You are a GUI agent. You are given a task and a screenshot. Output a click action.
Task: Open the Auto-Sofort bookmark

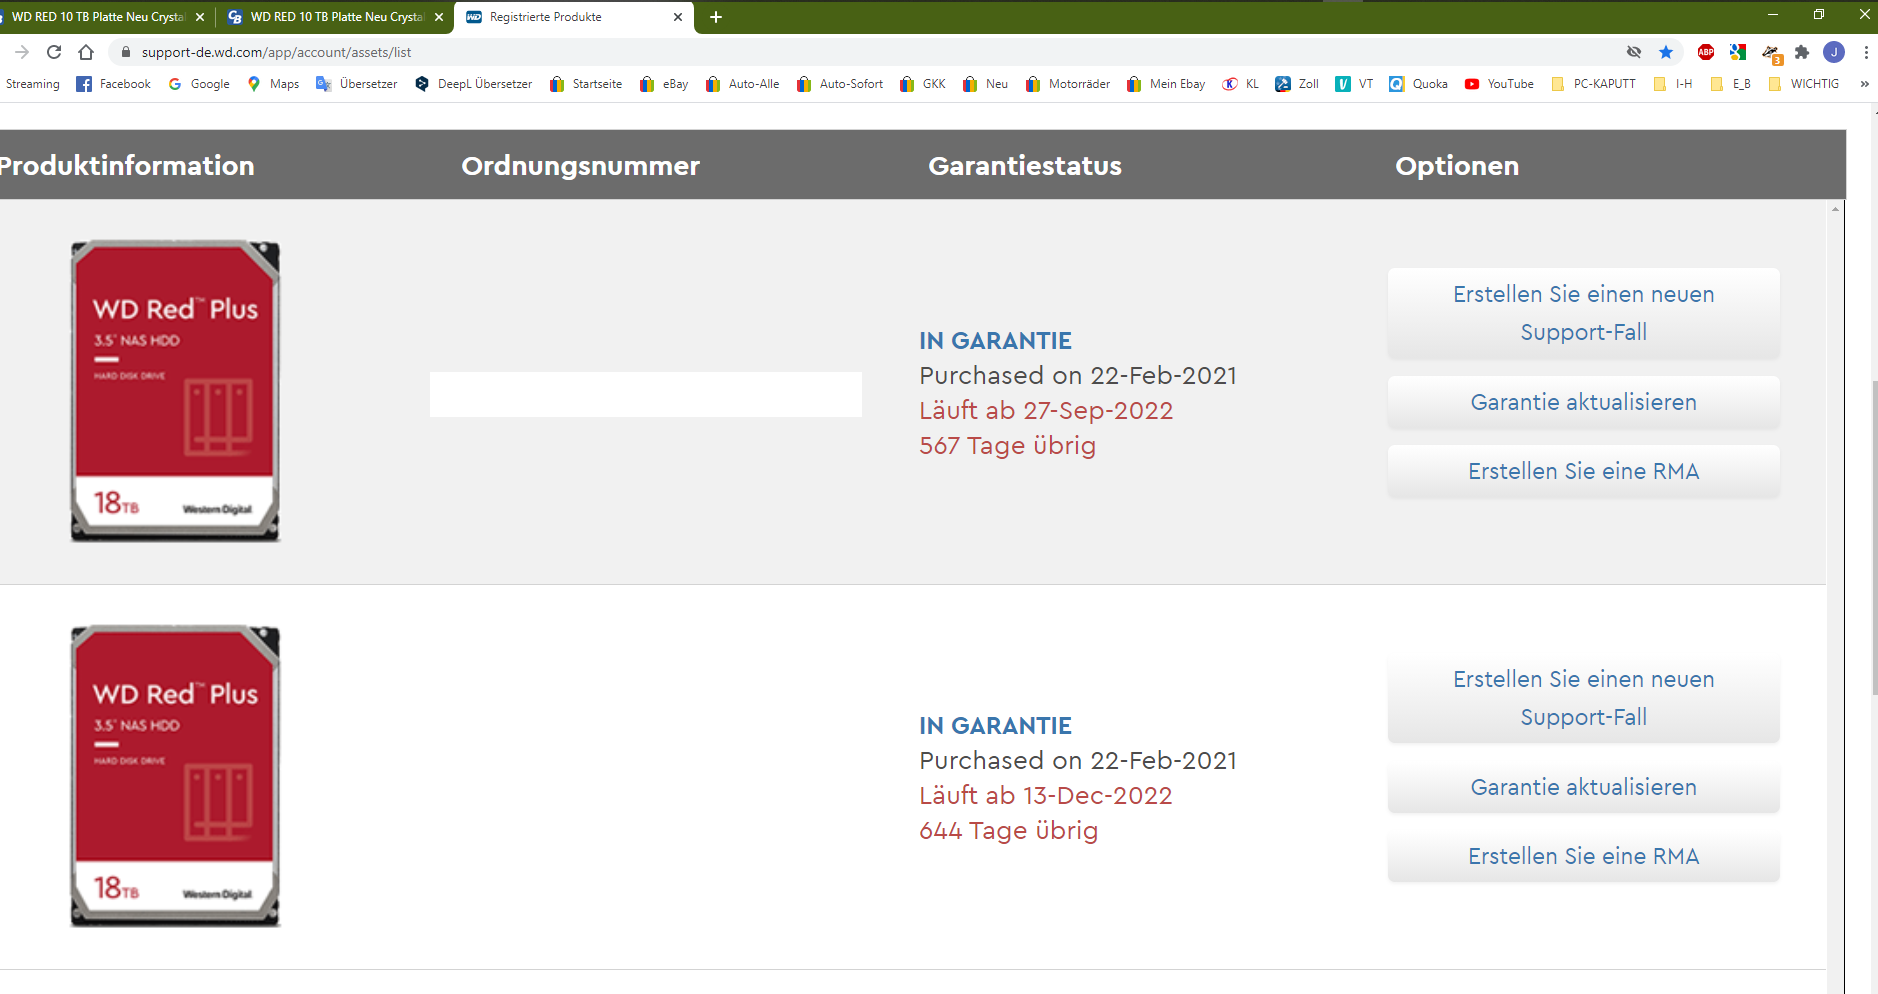click(840, 84)
